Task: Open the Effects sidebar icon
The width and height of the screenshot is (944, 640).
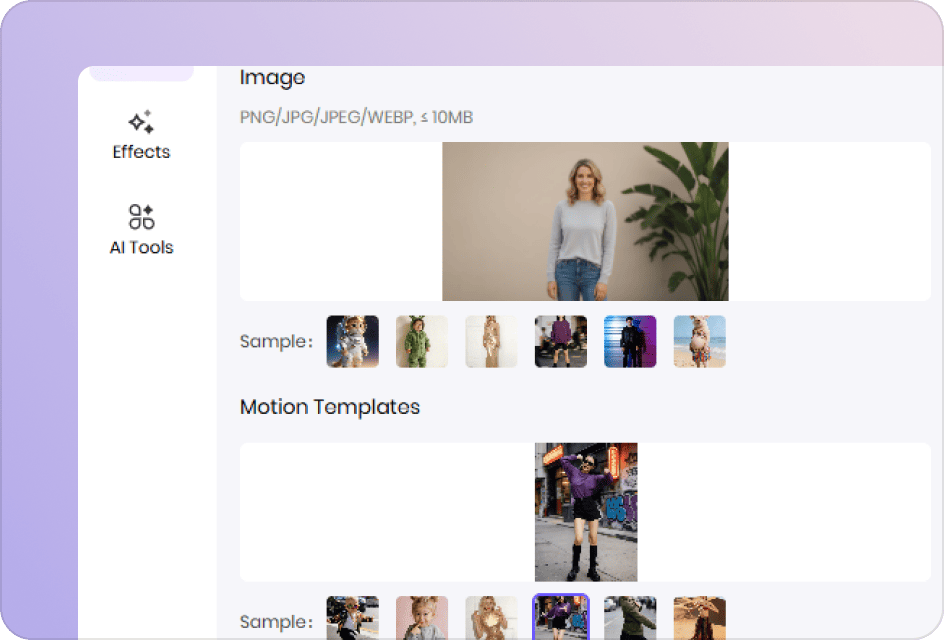Action: coord(141,123)
